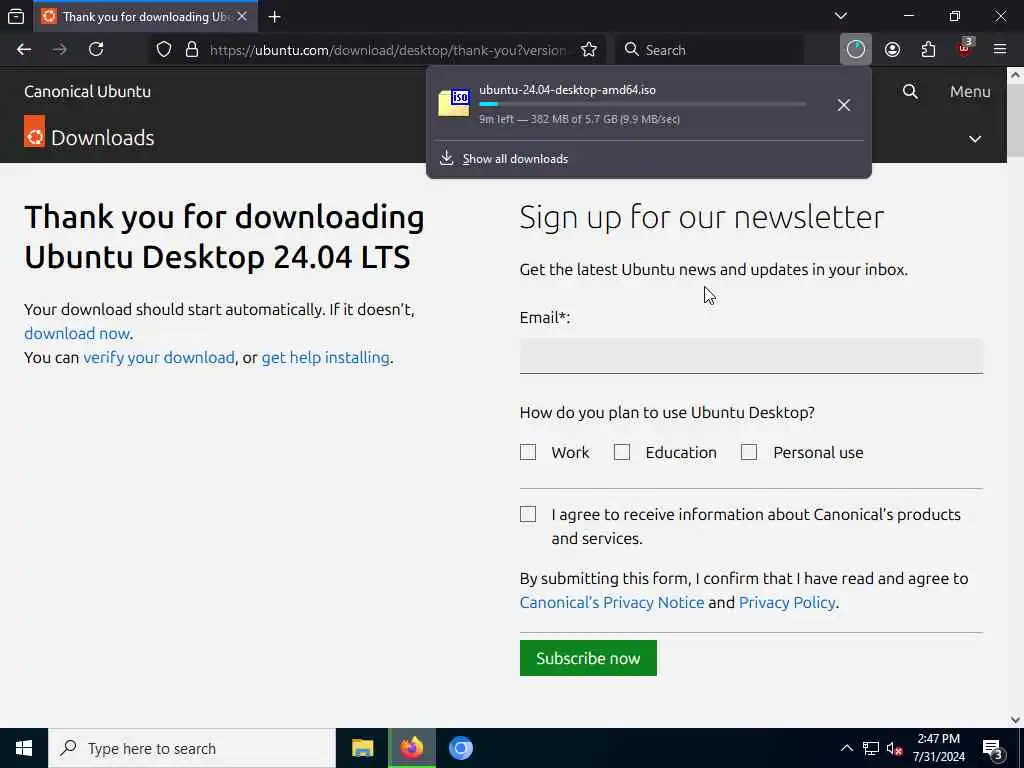This screenshot has width=1024, height=768.
Task: Click the Ubuntu logo beside Downloads
Action: click(35, 131)
